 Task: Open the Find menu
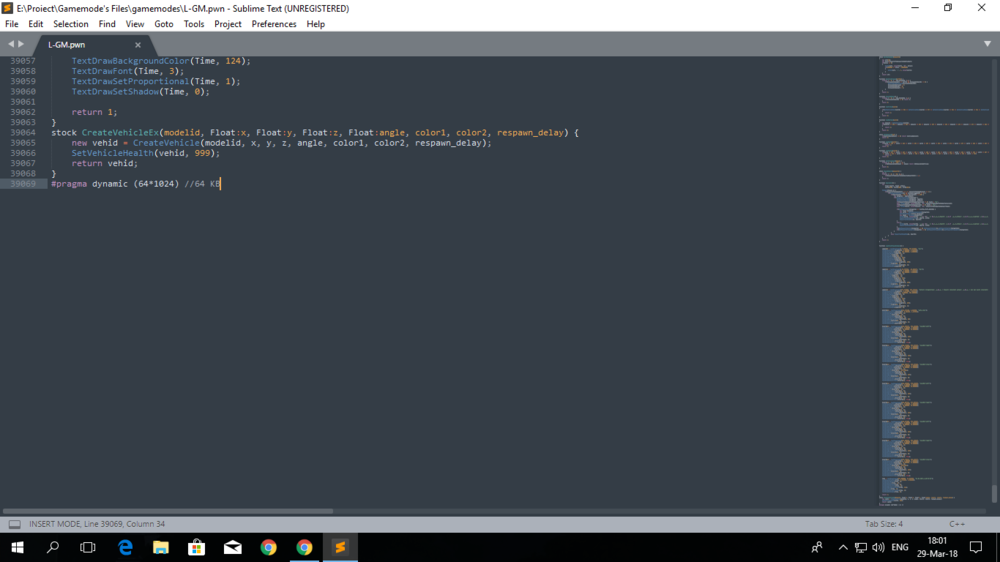pyautogui.click(x=107, y=24)
